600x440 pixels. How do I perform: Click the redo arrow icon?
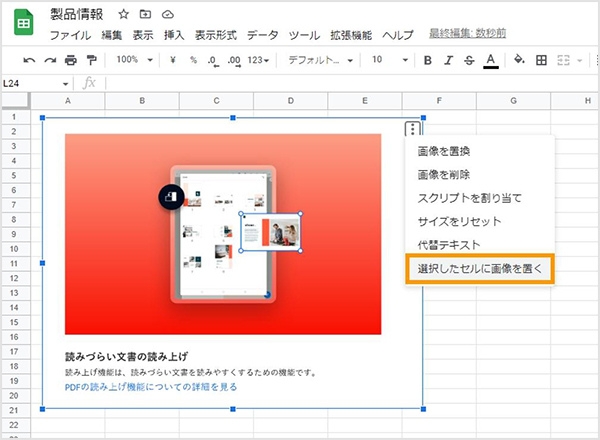pos(49,60)
